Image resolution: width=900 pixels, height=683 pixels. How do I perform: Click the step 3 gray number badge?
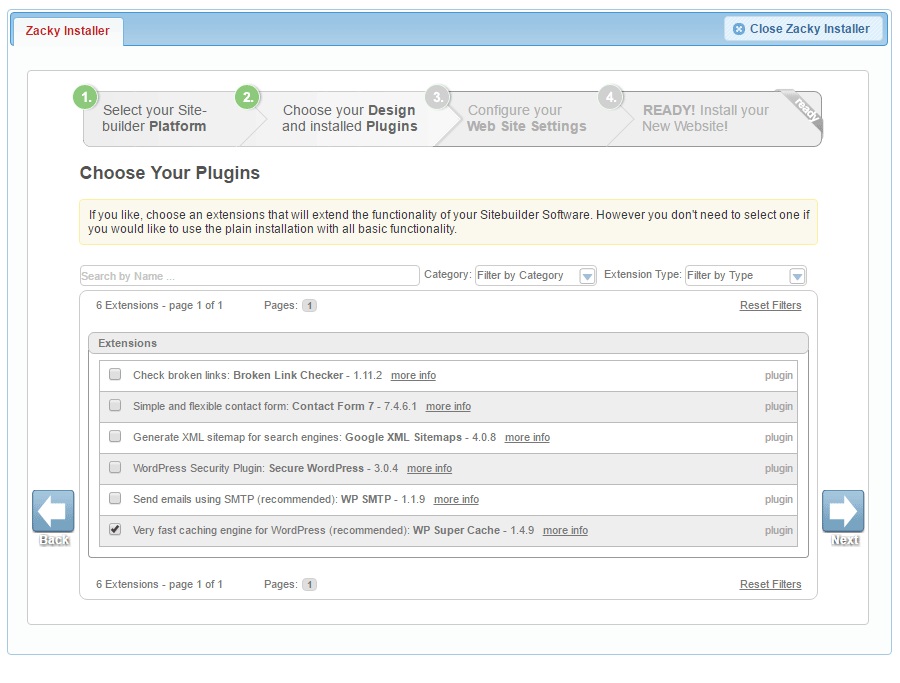pyautogui.click(x=436, y=97)
